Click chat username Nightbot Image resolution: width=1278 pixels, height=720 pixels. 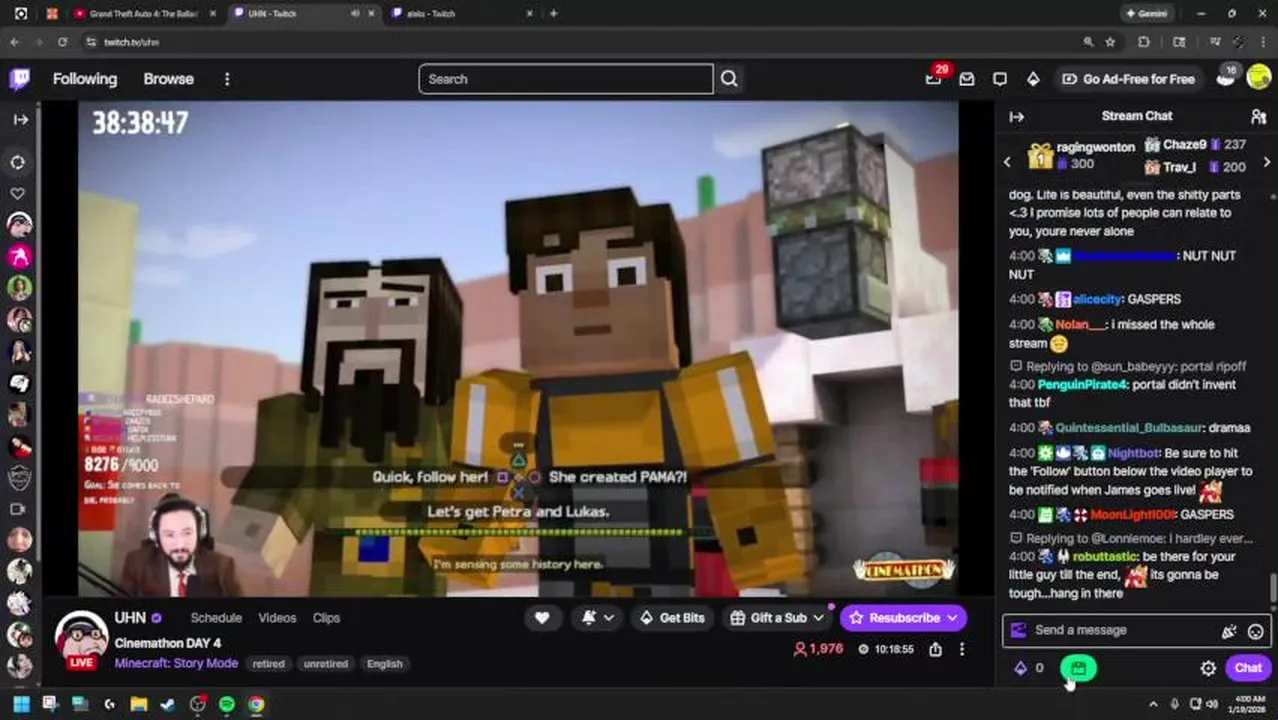tap(1132, 453)
